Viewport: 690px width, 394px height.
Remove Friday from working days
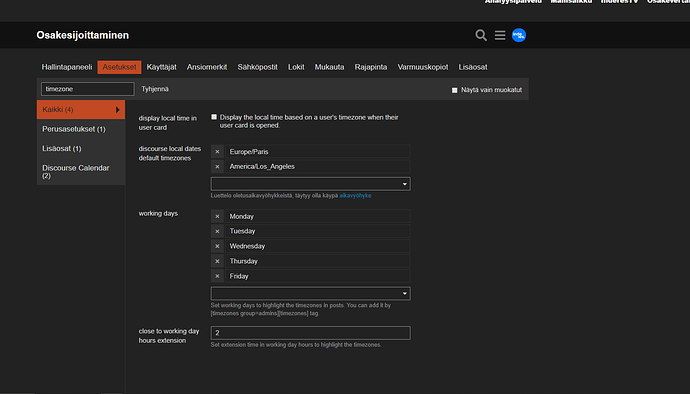tap(217, 276)
